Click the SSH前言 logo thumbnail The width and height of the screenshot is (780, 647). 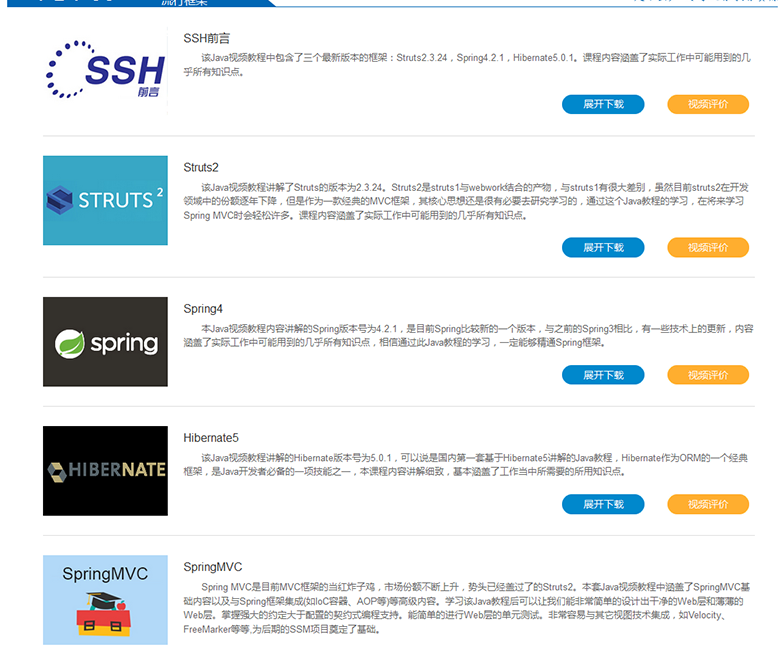105,71
